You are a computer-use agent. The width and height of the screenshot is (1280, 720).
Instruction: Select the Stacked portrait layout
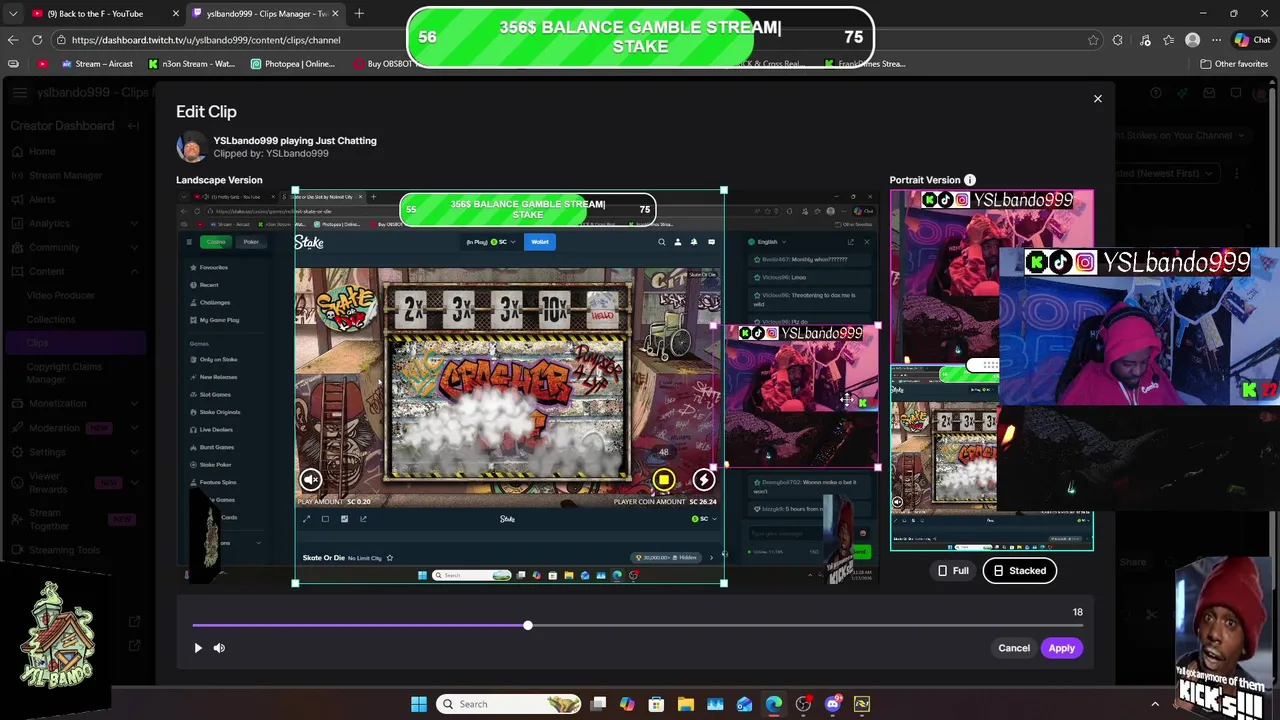click(x=1019, y=571)
